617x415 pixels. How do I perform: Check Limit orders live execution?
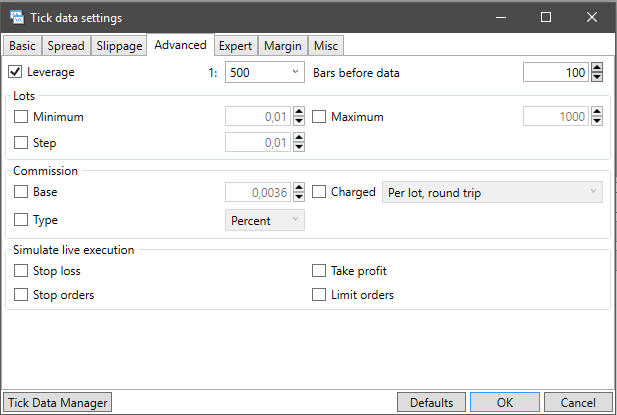tap(319, 295)
